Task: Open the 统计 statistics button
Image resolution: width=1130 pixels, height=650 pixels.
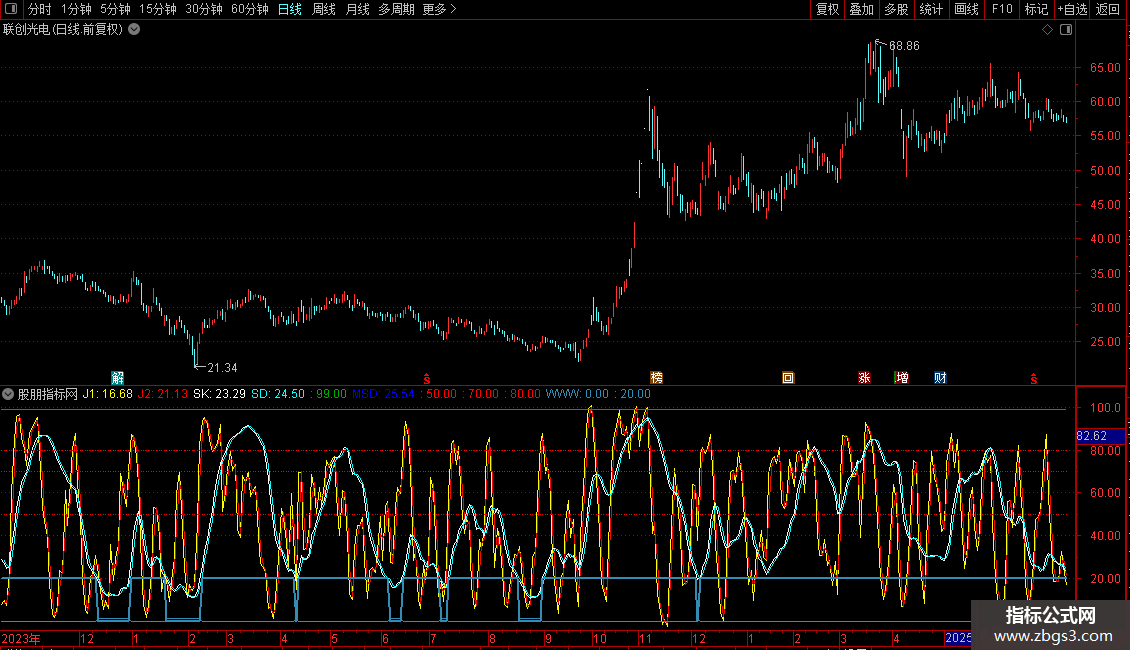Action: pyautogui.click(x=931, y=9)
